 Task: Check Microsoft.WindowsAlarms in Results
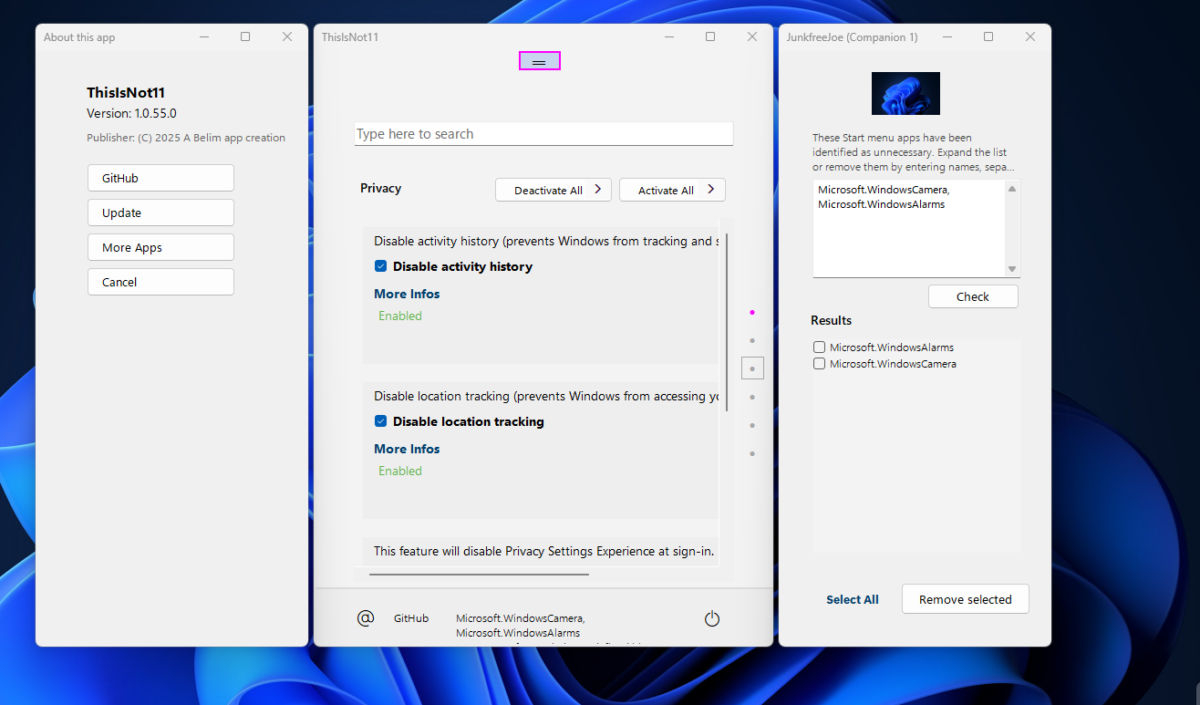pyautogui.click(x=819, y=347)
